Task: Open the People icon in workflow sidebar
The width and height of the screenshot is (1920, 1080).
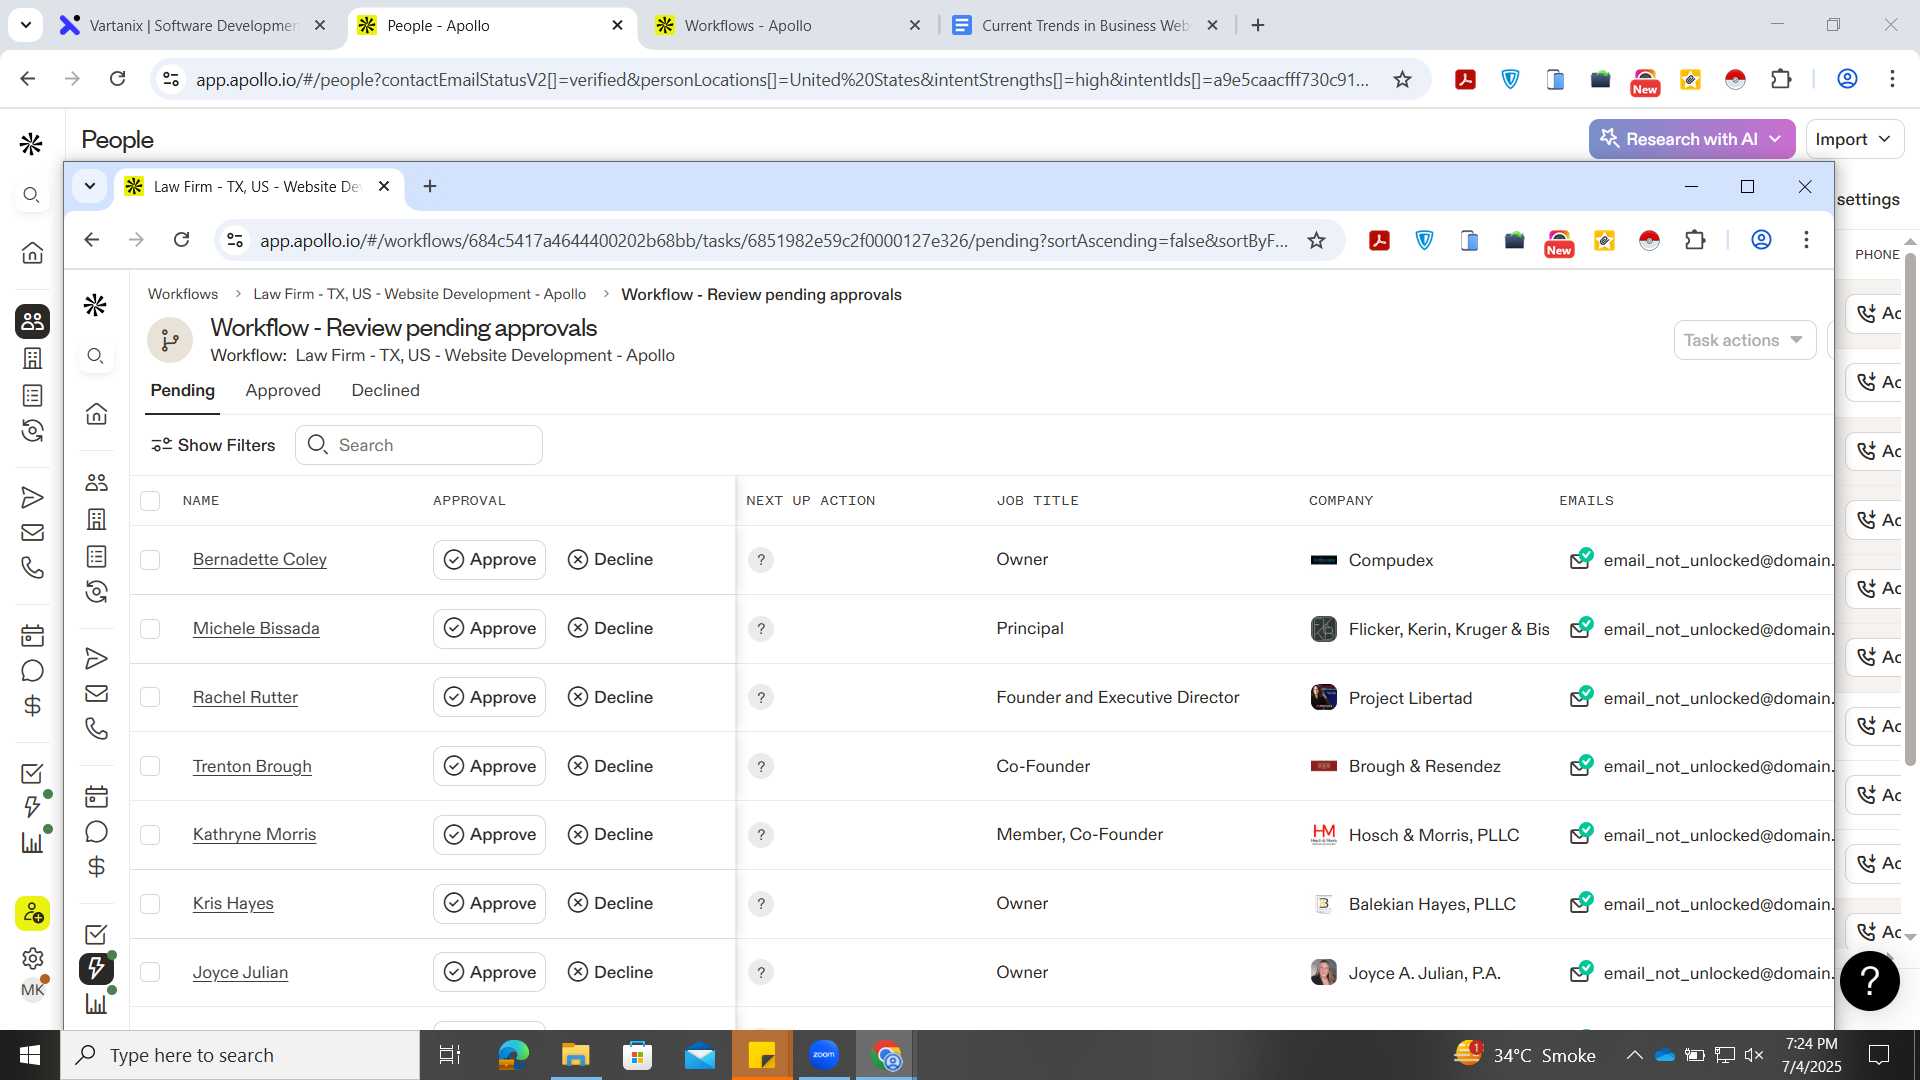Action: pyautogui.click(x=96, y=482)
